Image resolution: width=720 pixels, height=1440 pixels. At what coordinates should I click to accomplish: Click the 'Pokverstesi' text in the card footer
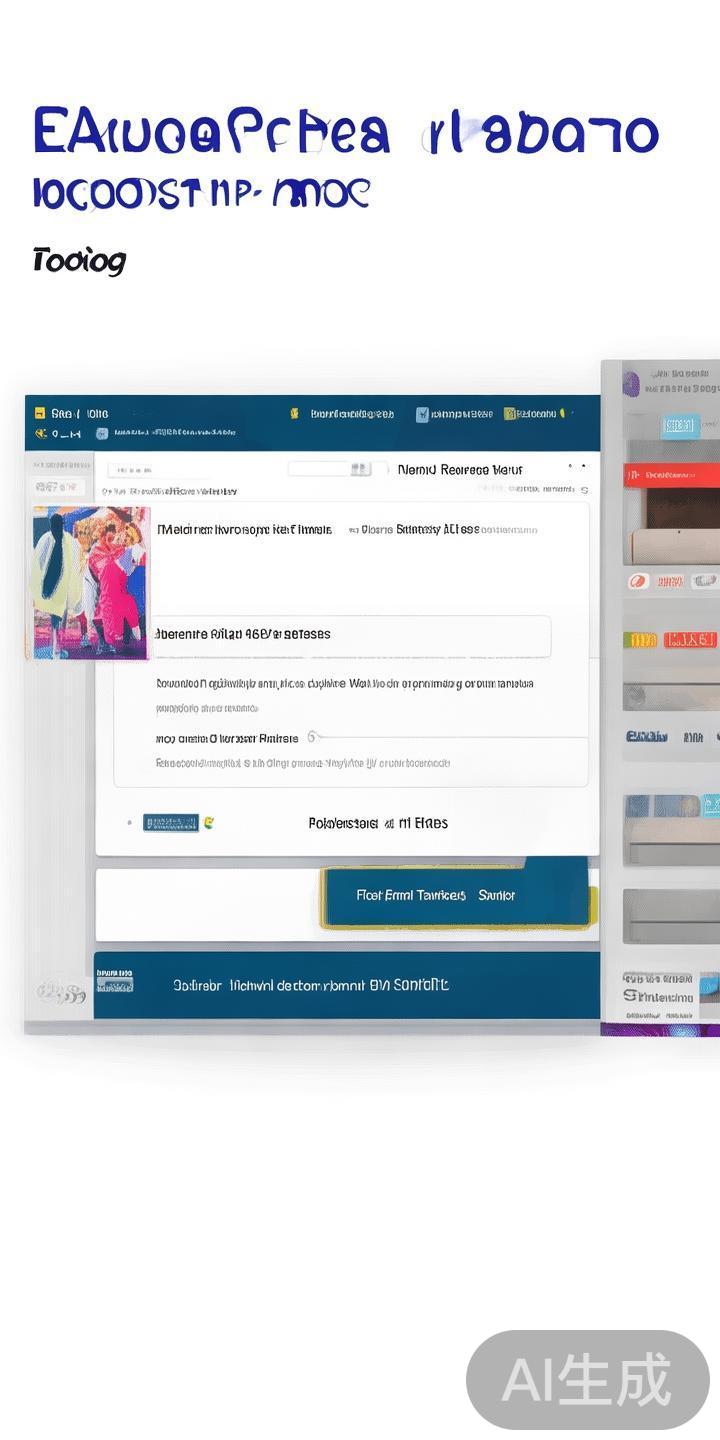point(343,823)
